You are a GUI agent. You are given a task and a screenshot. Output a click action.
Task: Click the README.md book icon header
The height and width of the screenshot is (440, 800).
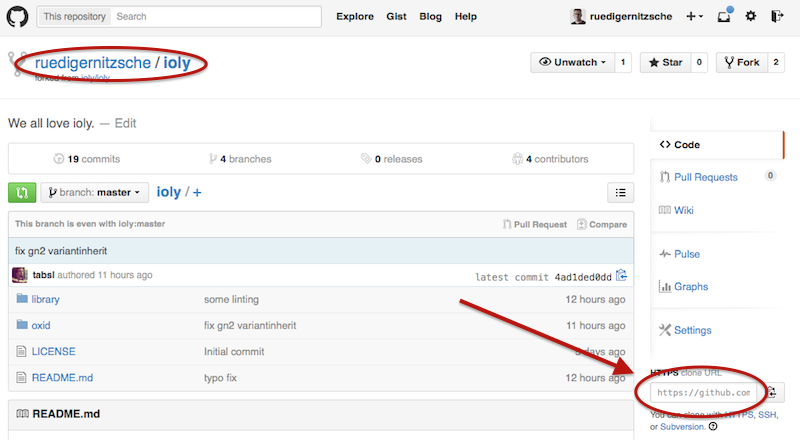pos(22,413)
